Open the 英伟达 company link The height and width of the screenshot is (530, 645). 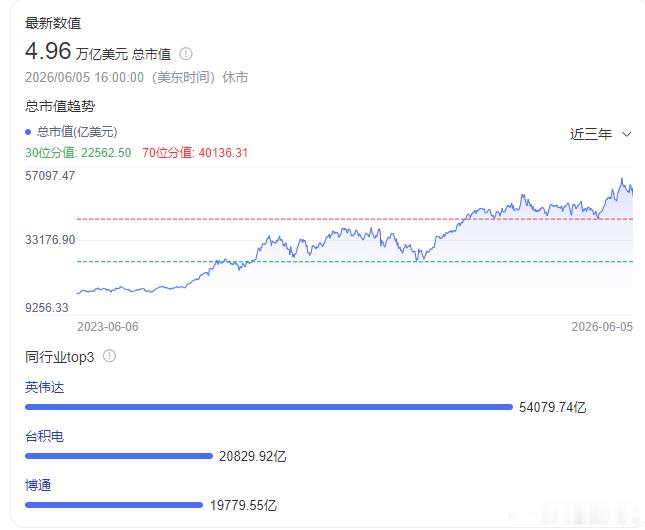click(x=44, y=387)
